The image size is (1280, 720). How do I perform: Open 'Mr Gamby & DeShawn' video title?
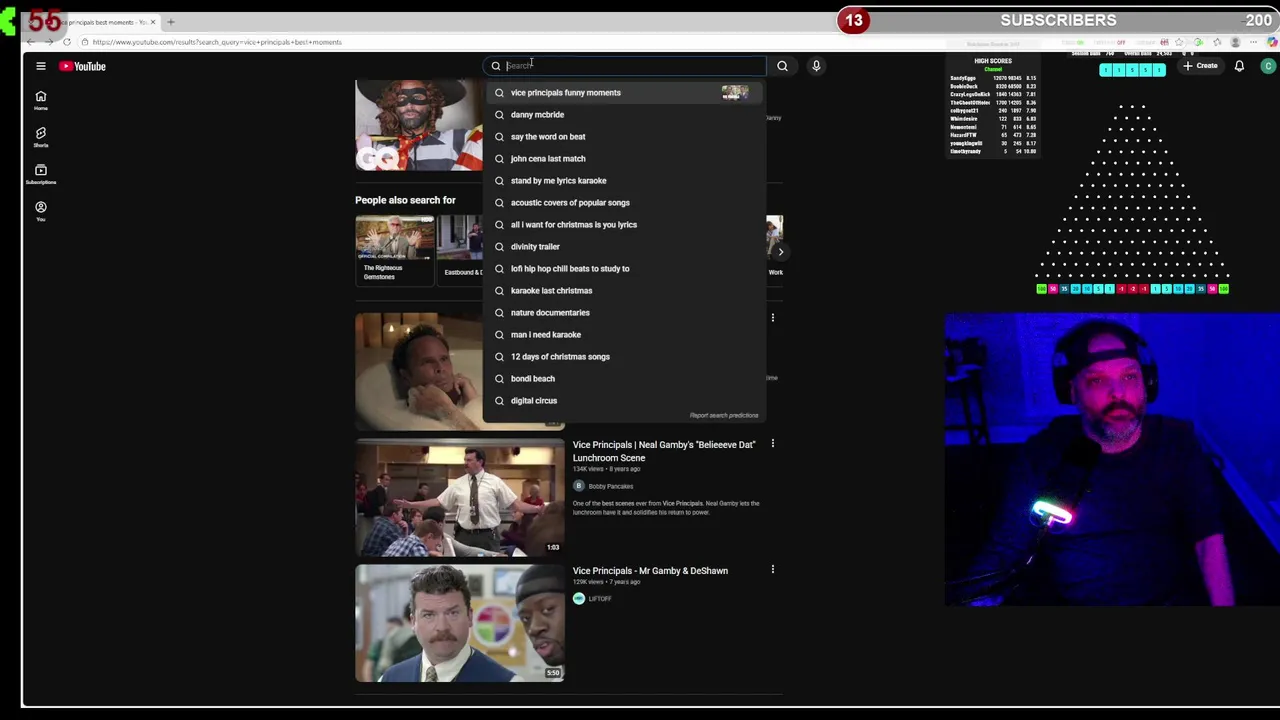click(650, 571)
